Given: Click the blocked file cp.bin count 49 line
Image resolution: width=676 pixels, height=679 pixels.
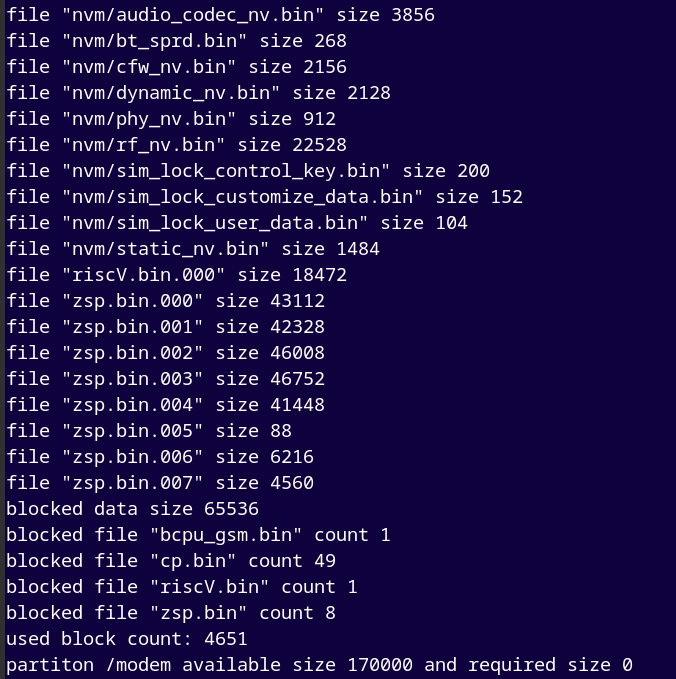Looking at the screenshot, I should pos(171,561).
